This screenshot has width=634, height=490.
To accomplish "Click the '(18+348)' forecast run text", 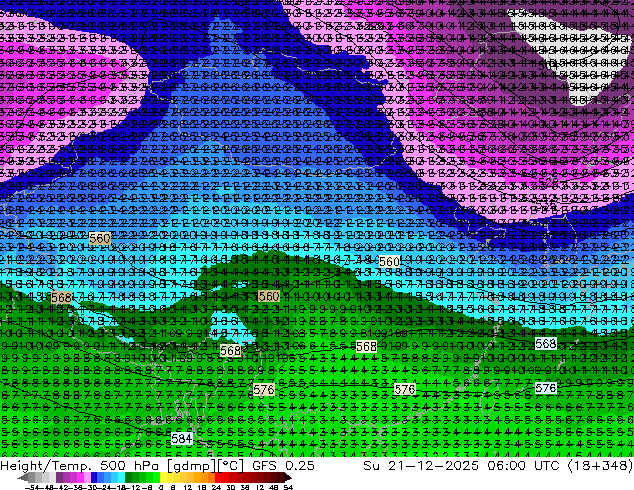I will [x=600, y=466].
